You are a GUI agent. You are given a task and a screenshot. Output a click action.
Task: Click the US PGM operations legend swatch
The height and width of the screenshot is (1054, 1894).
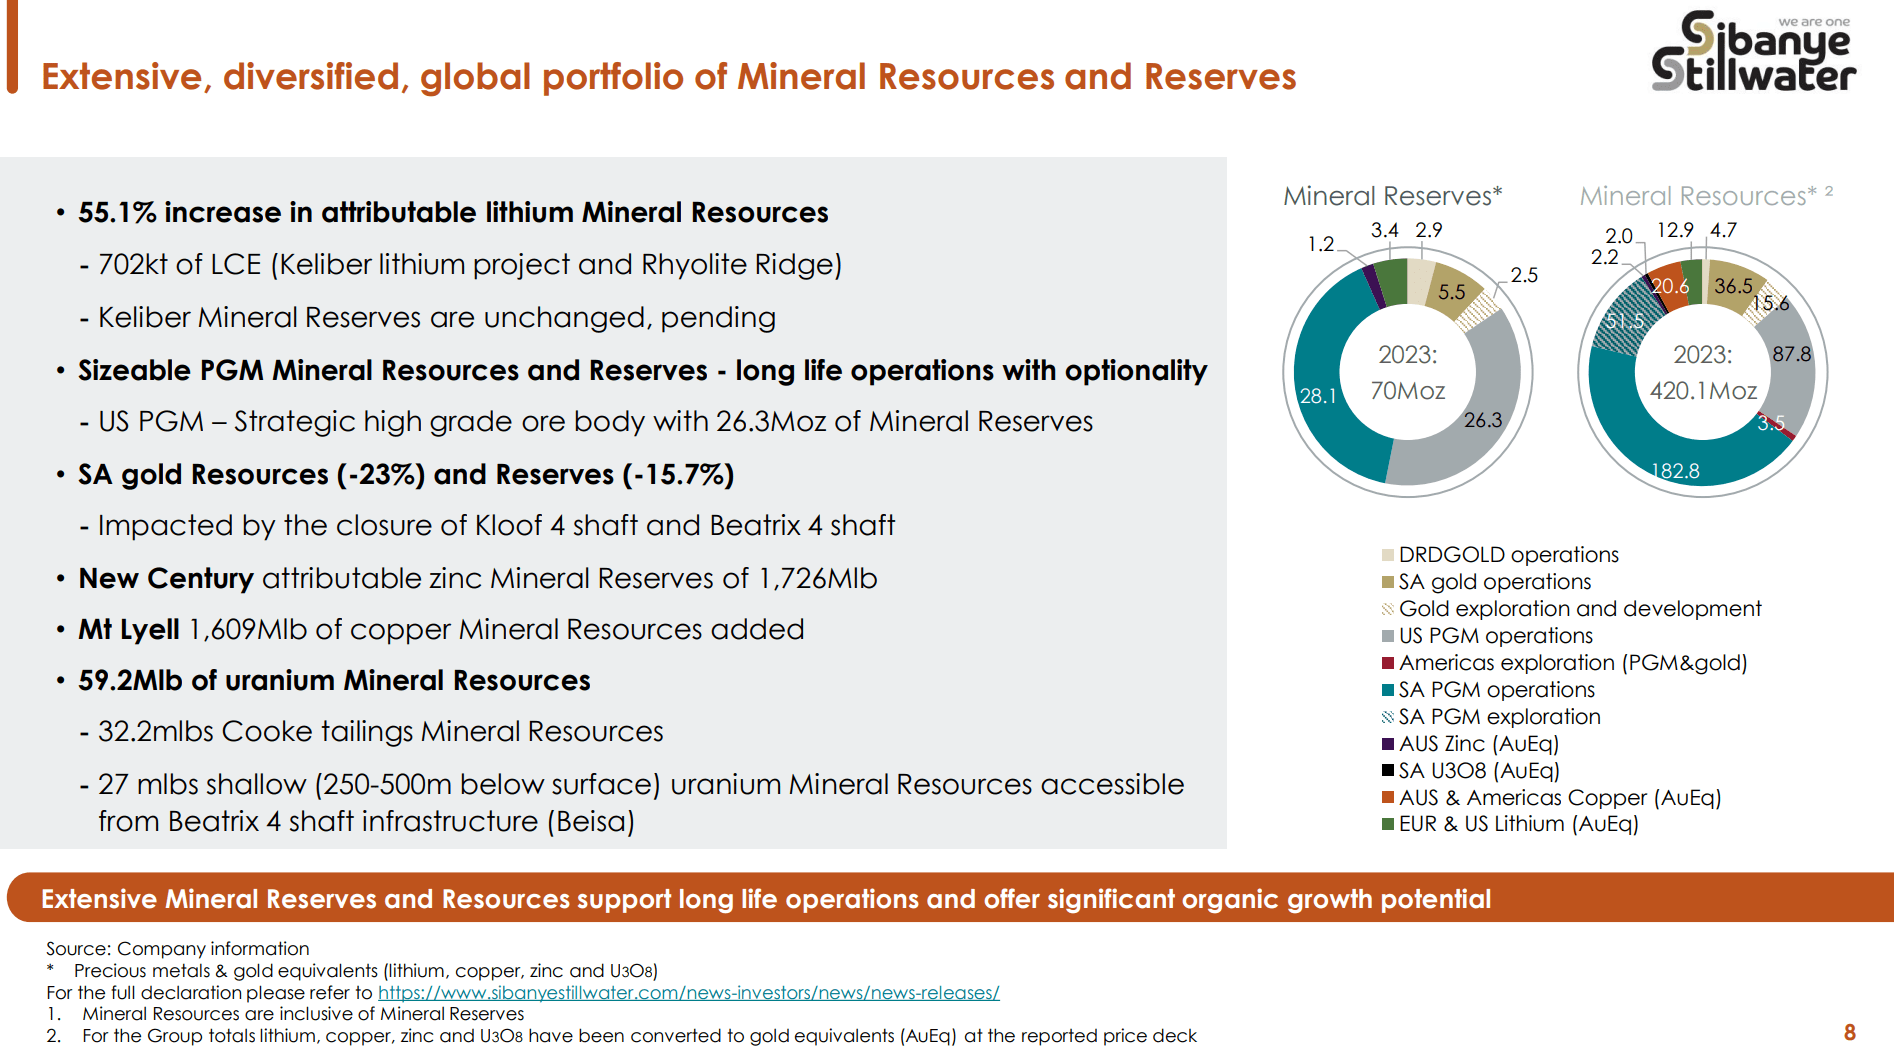click(1387, 636)
